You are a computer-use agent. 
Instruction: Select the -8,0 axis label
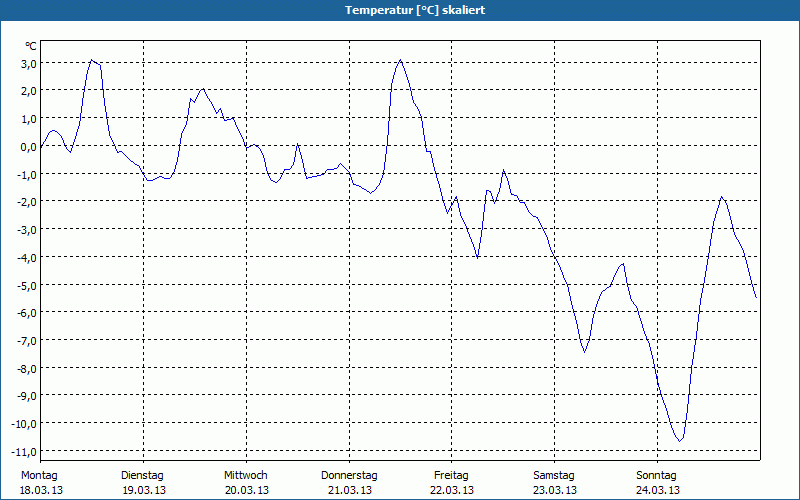coord(27,368)
